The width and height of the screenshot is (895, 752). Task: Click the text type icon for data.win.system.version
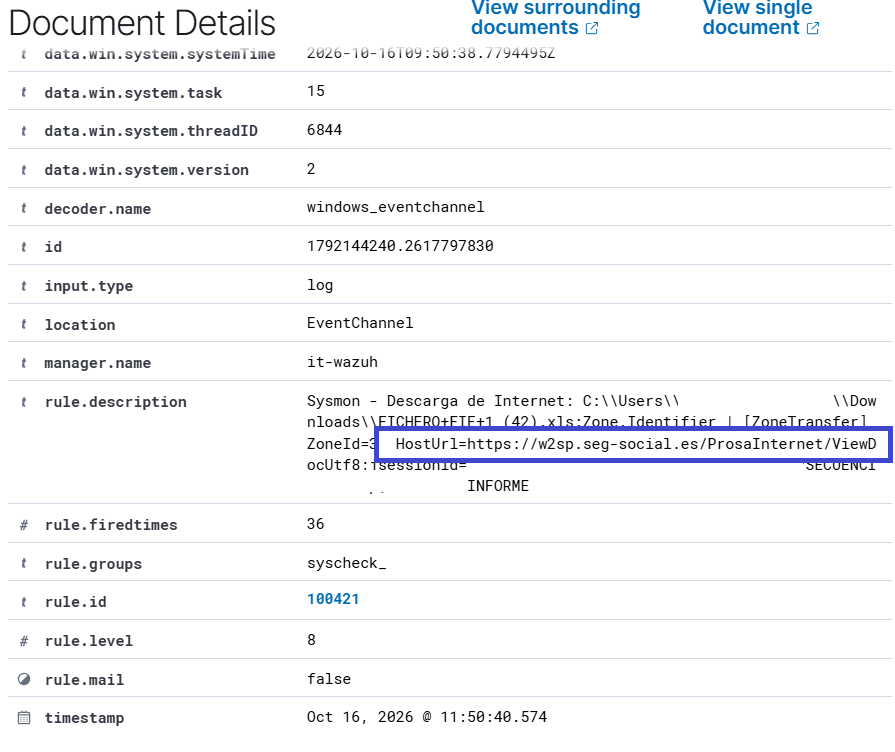pyautogui.click(x=23, y=170)
